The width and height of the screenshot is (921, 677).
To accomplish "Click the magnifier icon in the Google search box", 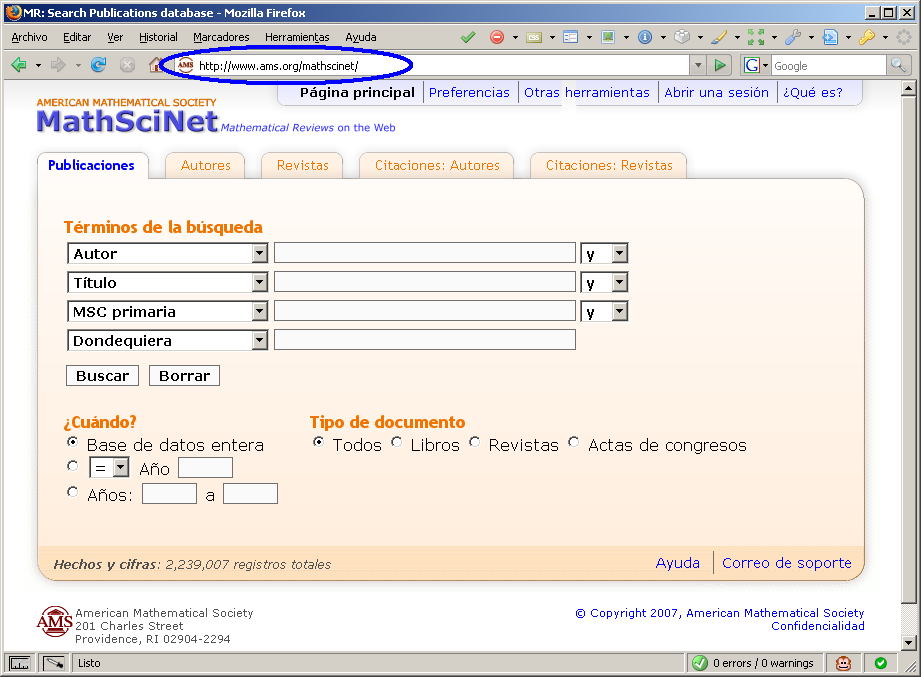I will pos(898,65).
